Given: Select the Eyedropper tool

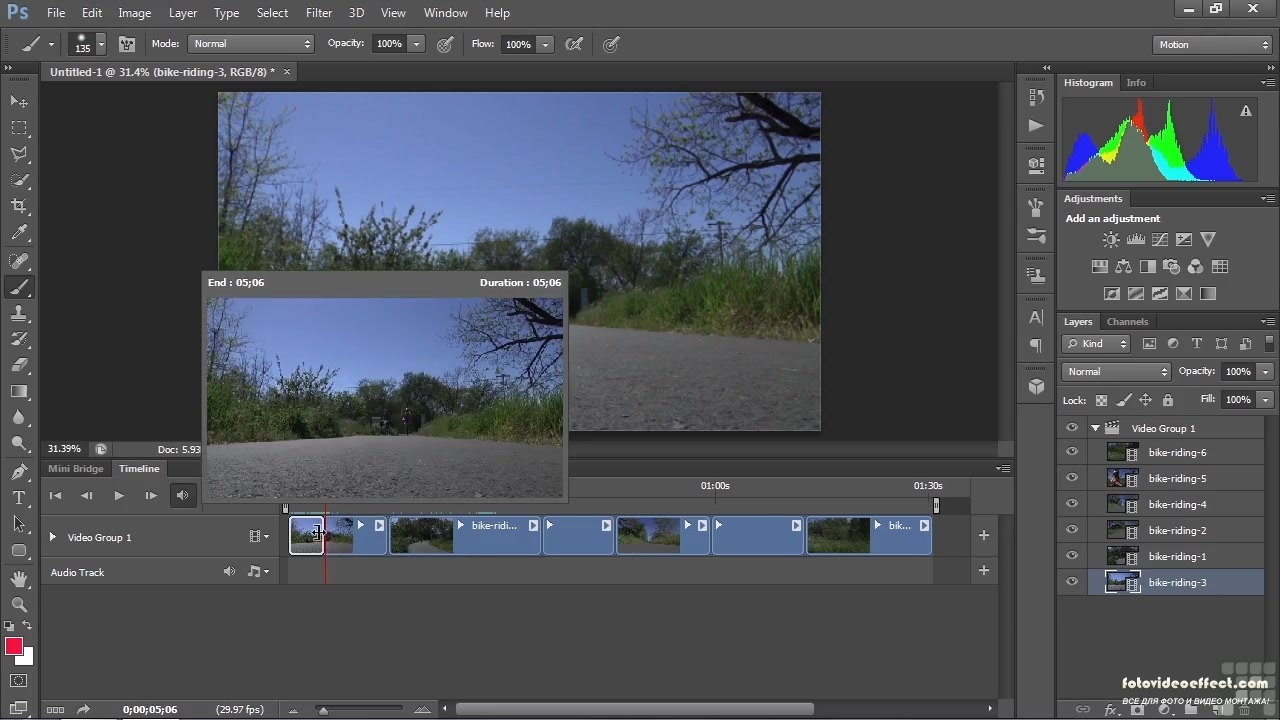Looking at the screenshot, I should (x=19, y=233).
